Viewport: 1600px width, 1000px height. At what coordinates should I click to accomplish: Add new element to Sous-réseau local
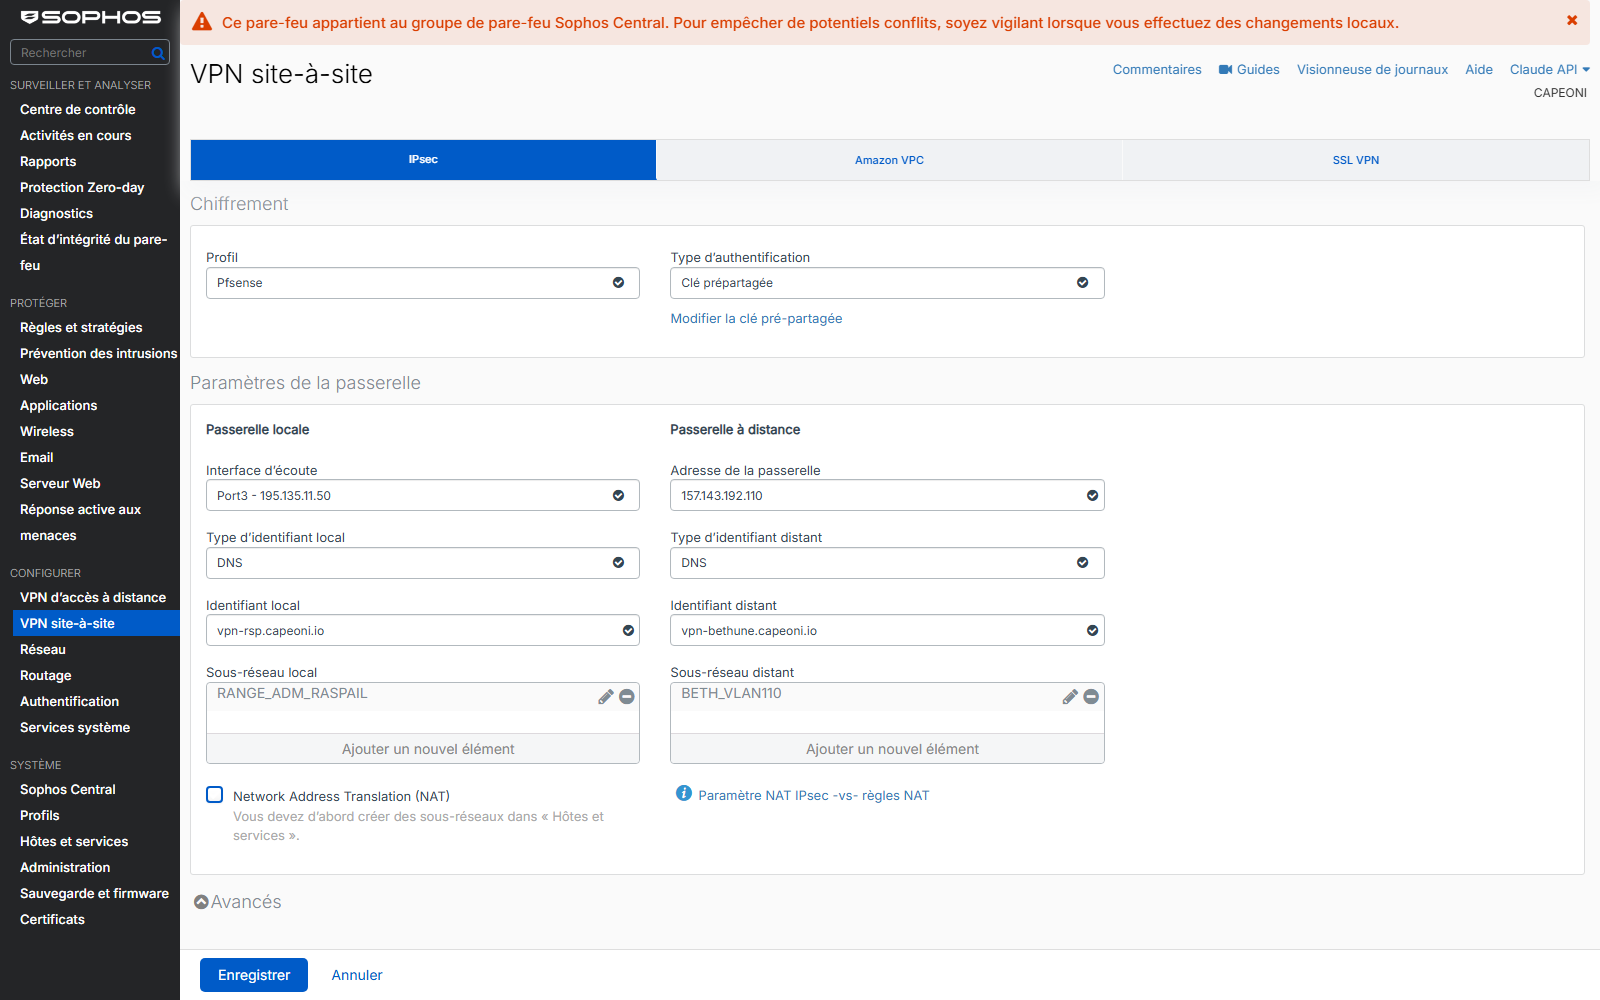coord(422,749)
